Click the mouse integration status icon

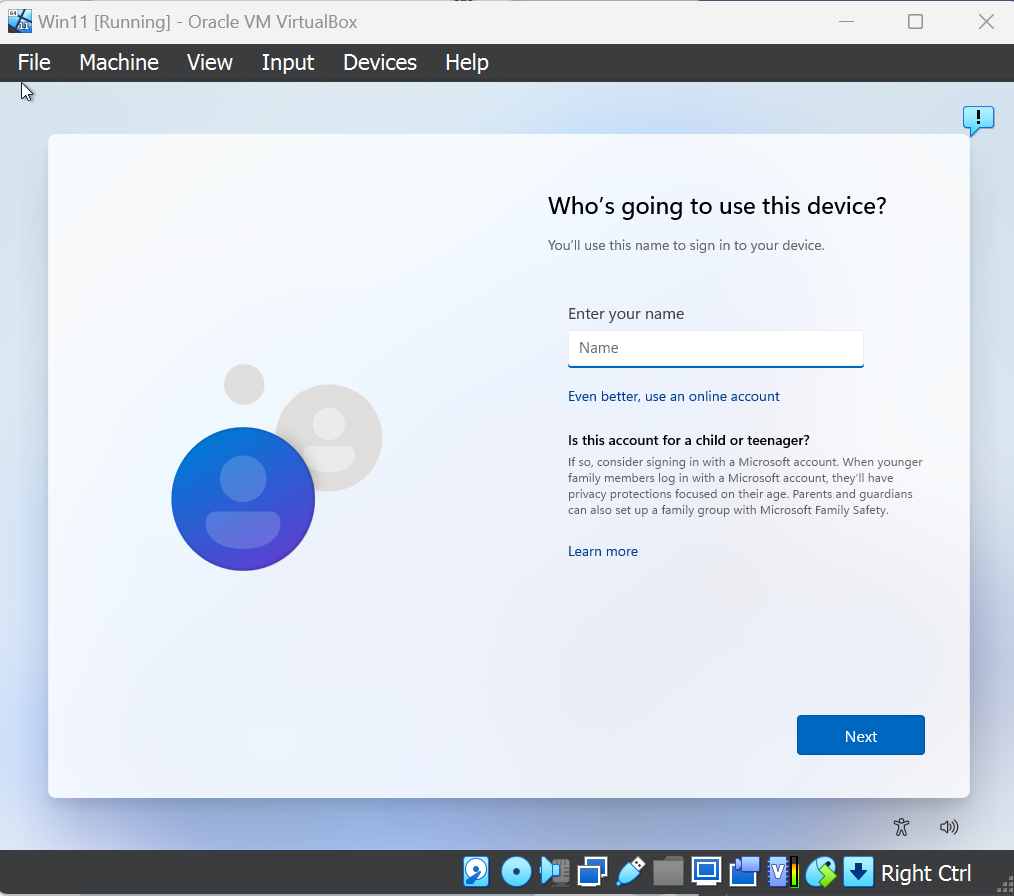point(821,872)
